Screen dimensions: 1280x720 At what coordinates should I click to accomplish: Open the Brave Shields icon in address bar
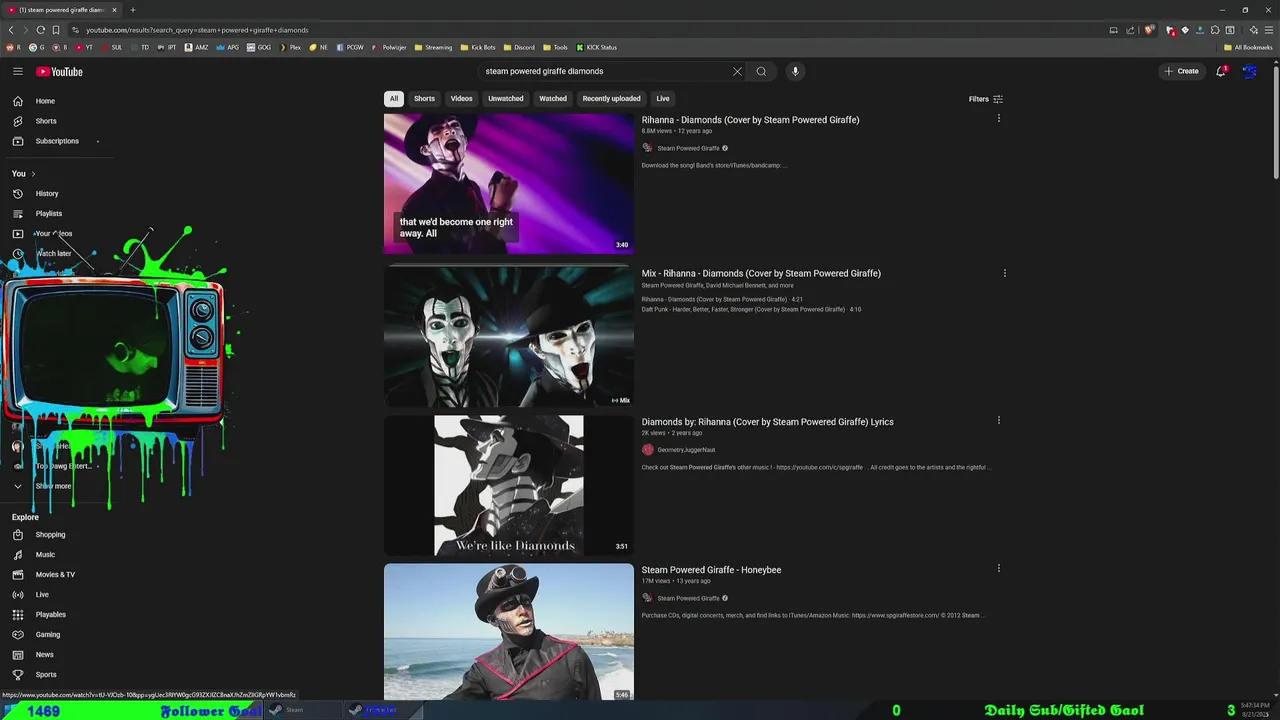1150,30
